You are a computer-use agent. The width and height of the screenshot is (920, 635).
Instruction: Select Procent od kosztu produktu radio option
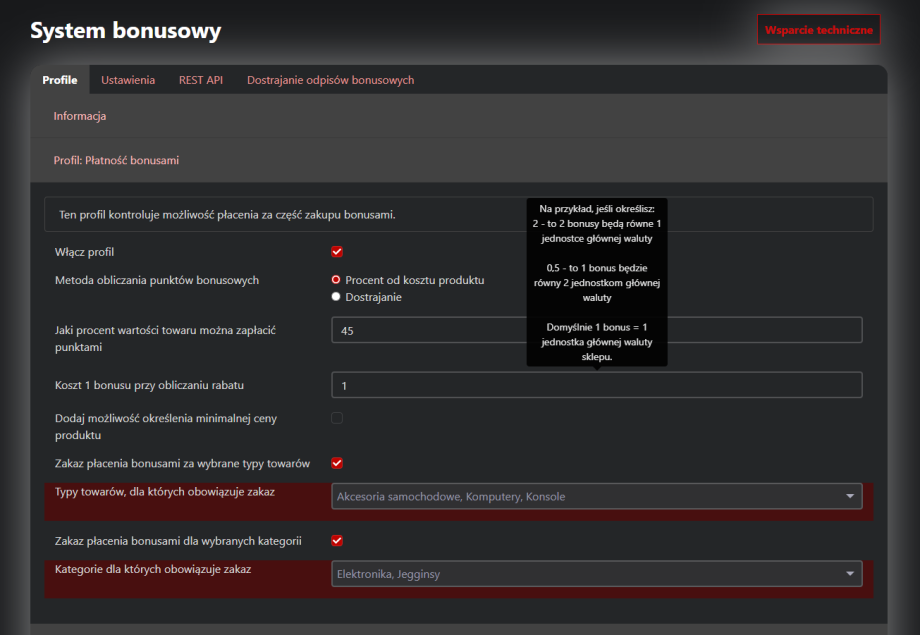pyautogui.click(x=337, y=280)
